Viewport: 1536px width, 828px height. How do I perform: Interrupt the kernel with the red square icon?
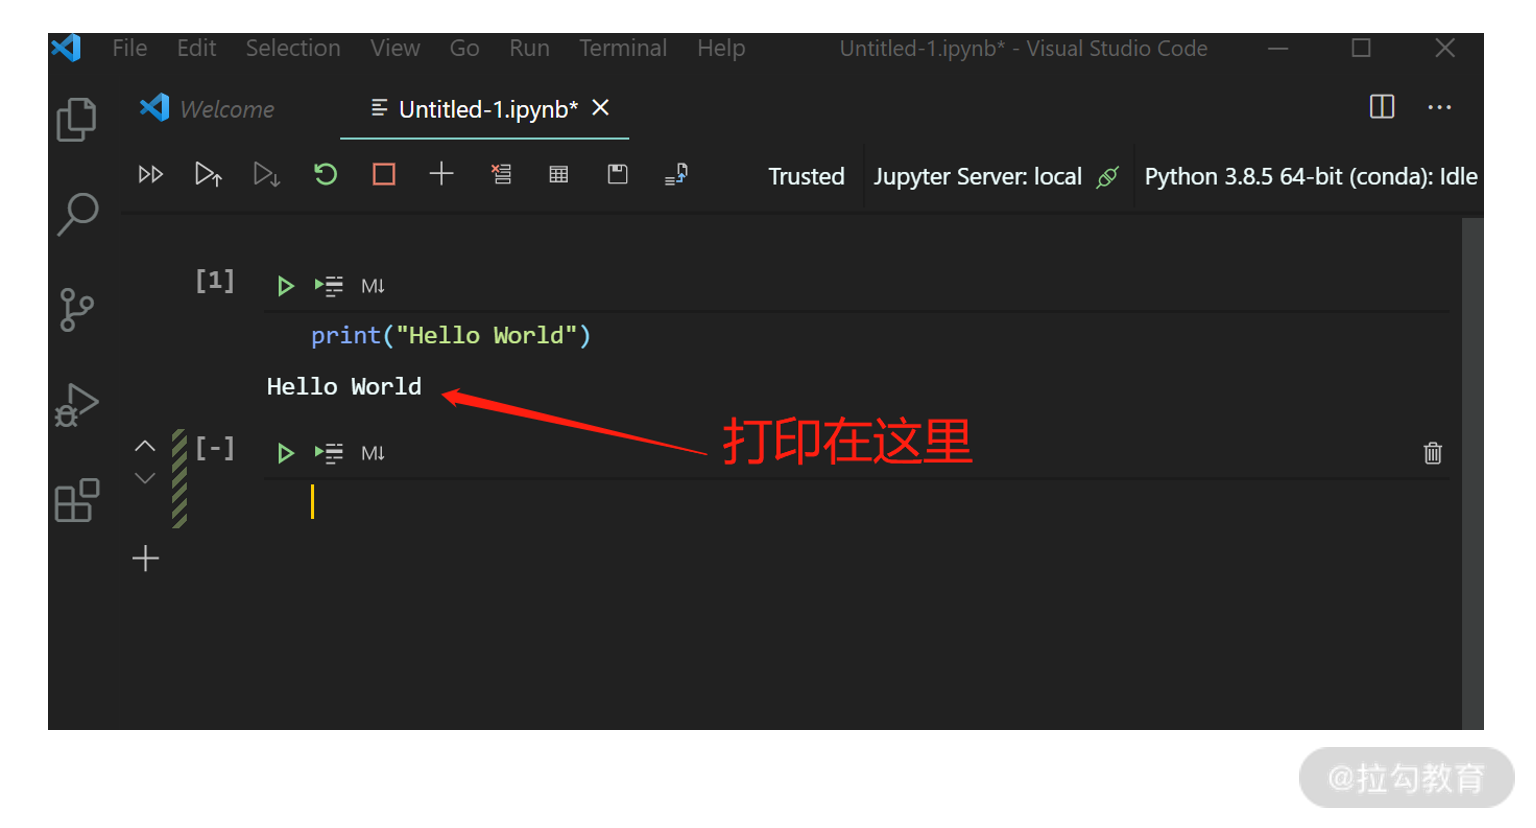tap(384, 175)
